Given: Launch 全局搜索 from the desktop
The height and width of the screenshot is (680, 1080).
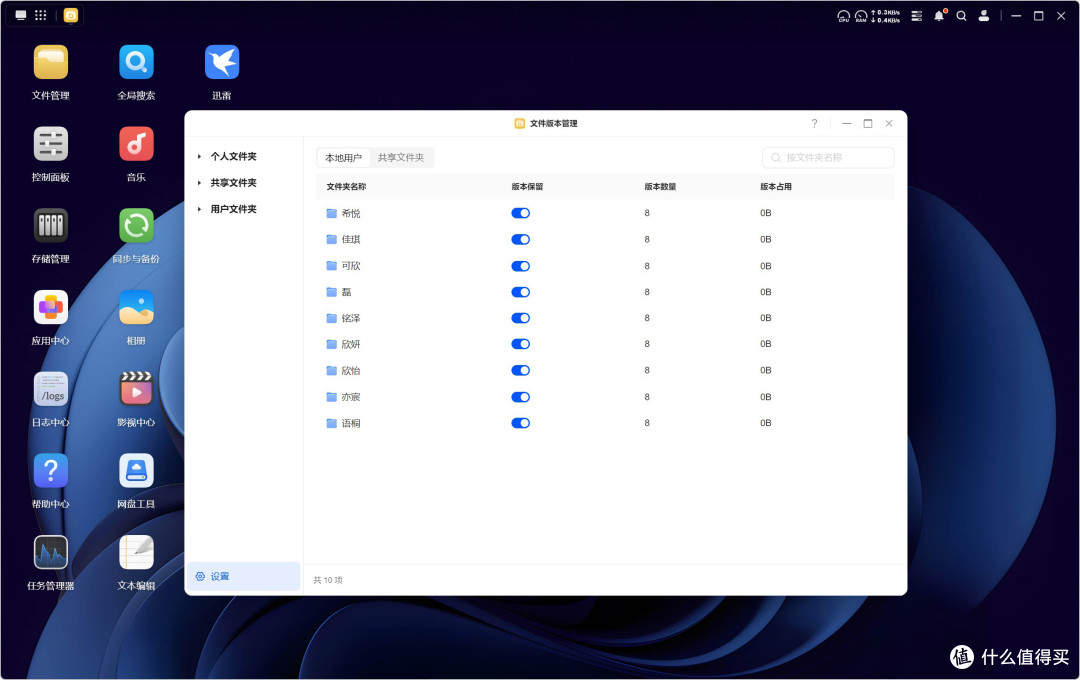Looking at the screenshot, I should point(136,63).
